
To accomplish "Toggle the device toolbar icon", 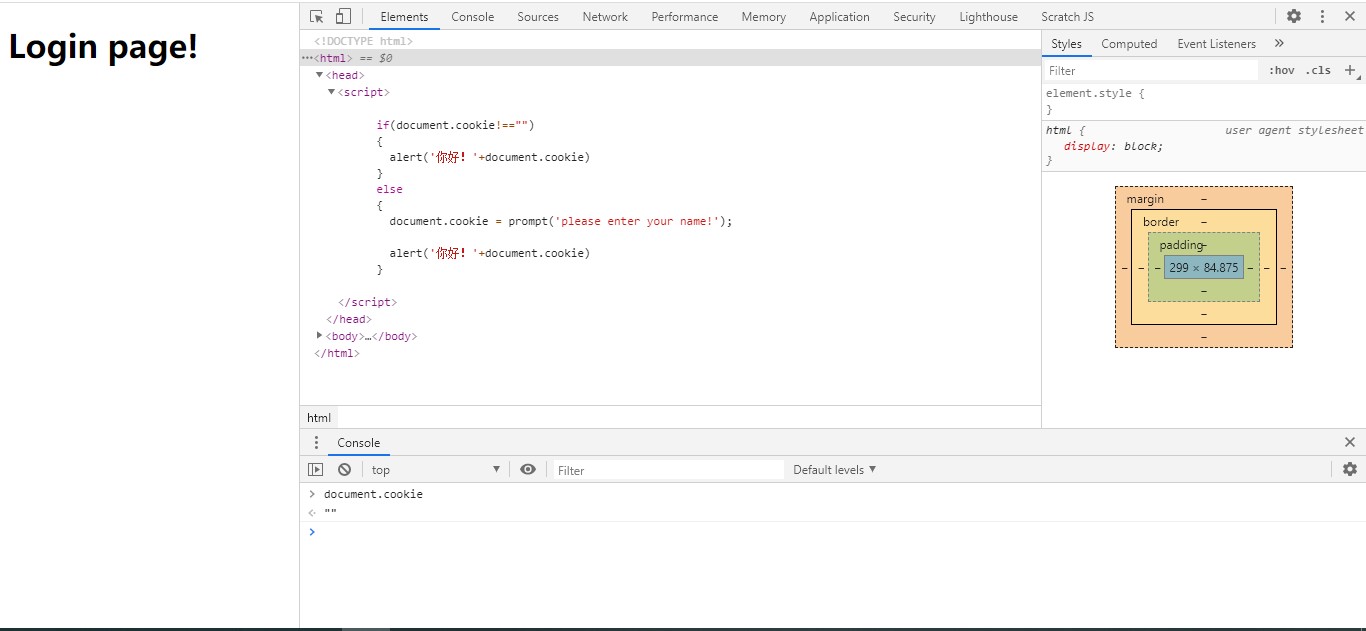I will tap(343, 17).
